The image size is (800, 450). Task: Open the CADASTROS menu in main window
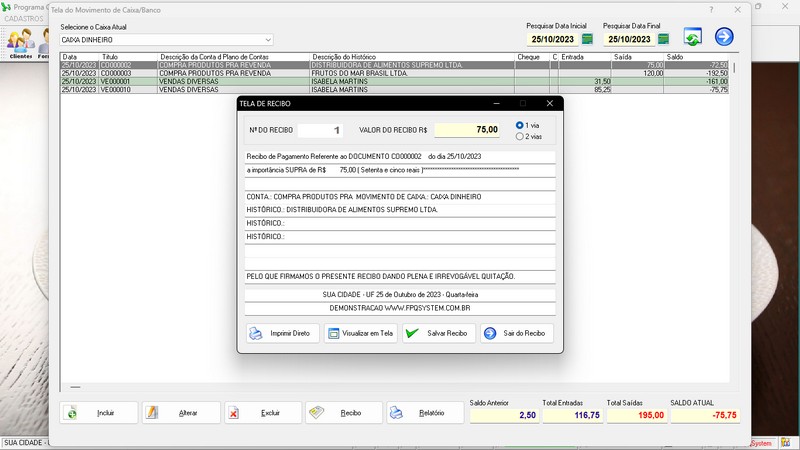[x=24, y=18]
